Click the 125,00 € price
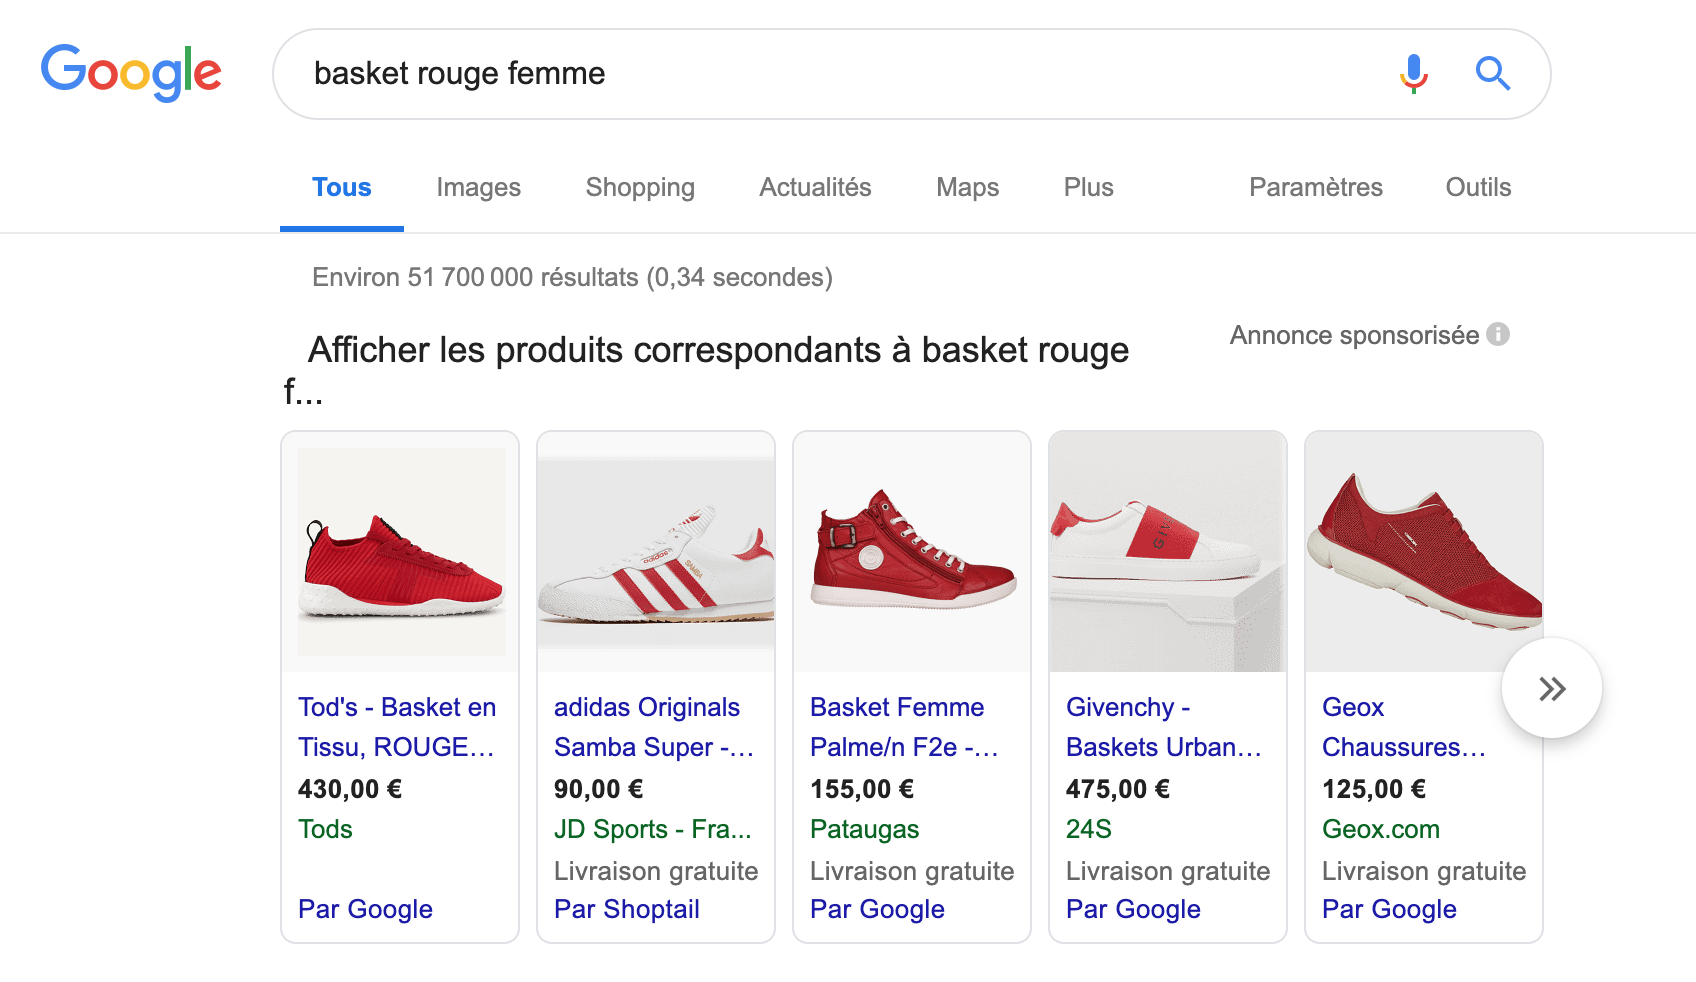Viewport: 1696px width, 982px height. pyautogui.click(x=1374, y=789)
